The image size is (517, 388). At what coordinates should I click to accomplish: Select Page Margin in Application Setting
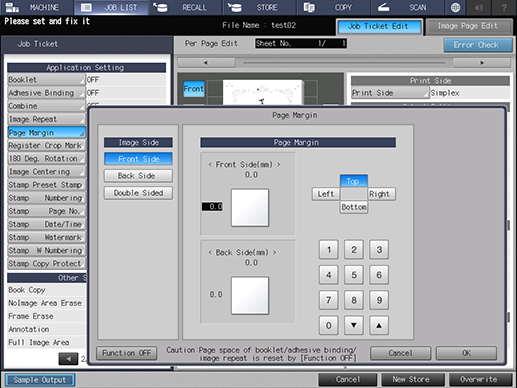click(46, 132)
